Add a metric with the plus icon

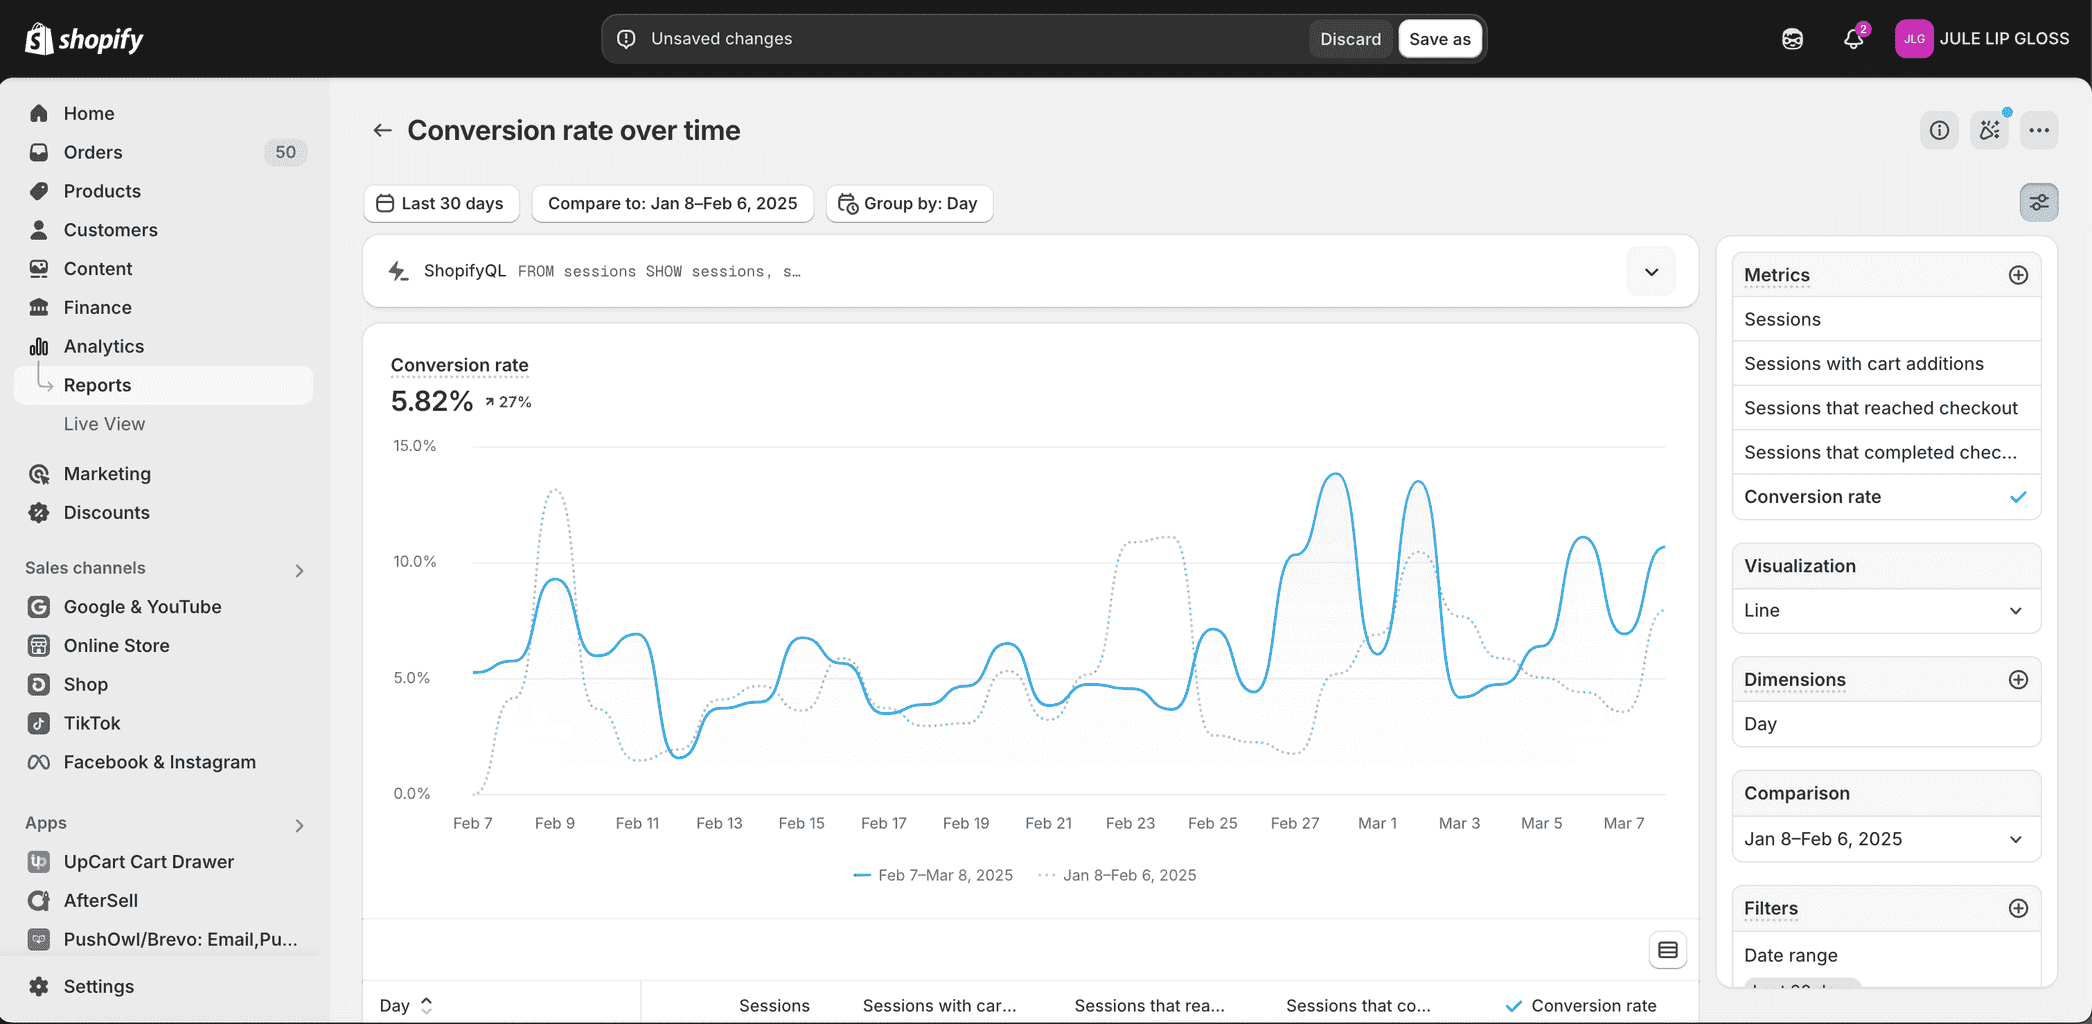click(2018, 275)
